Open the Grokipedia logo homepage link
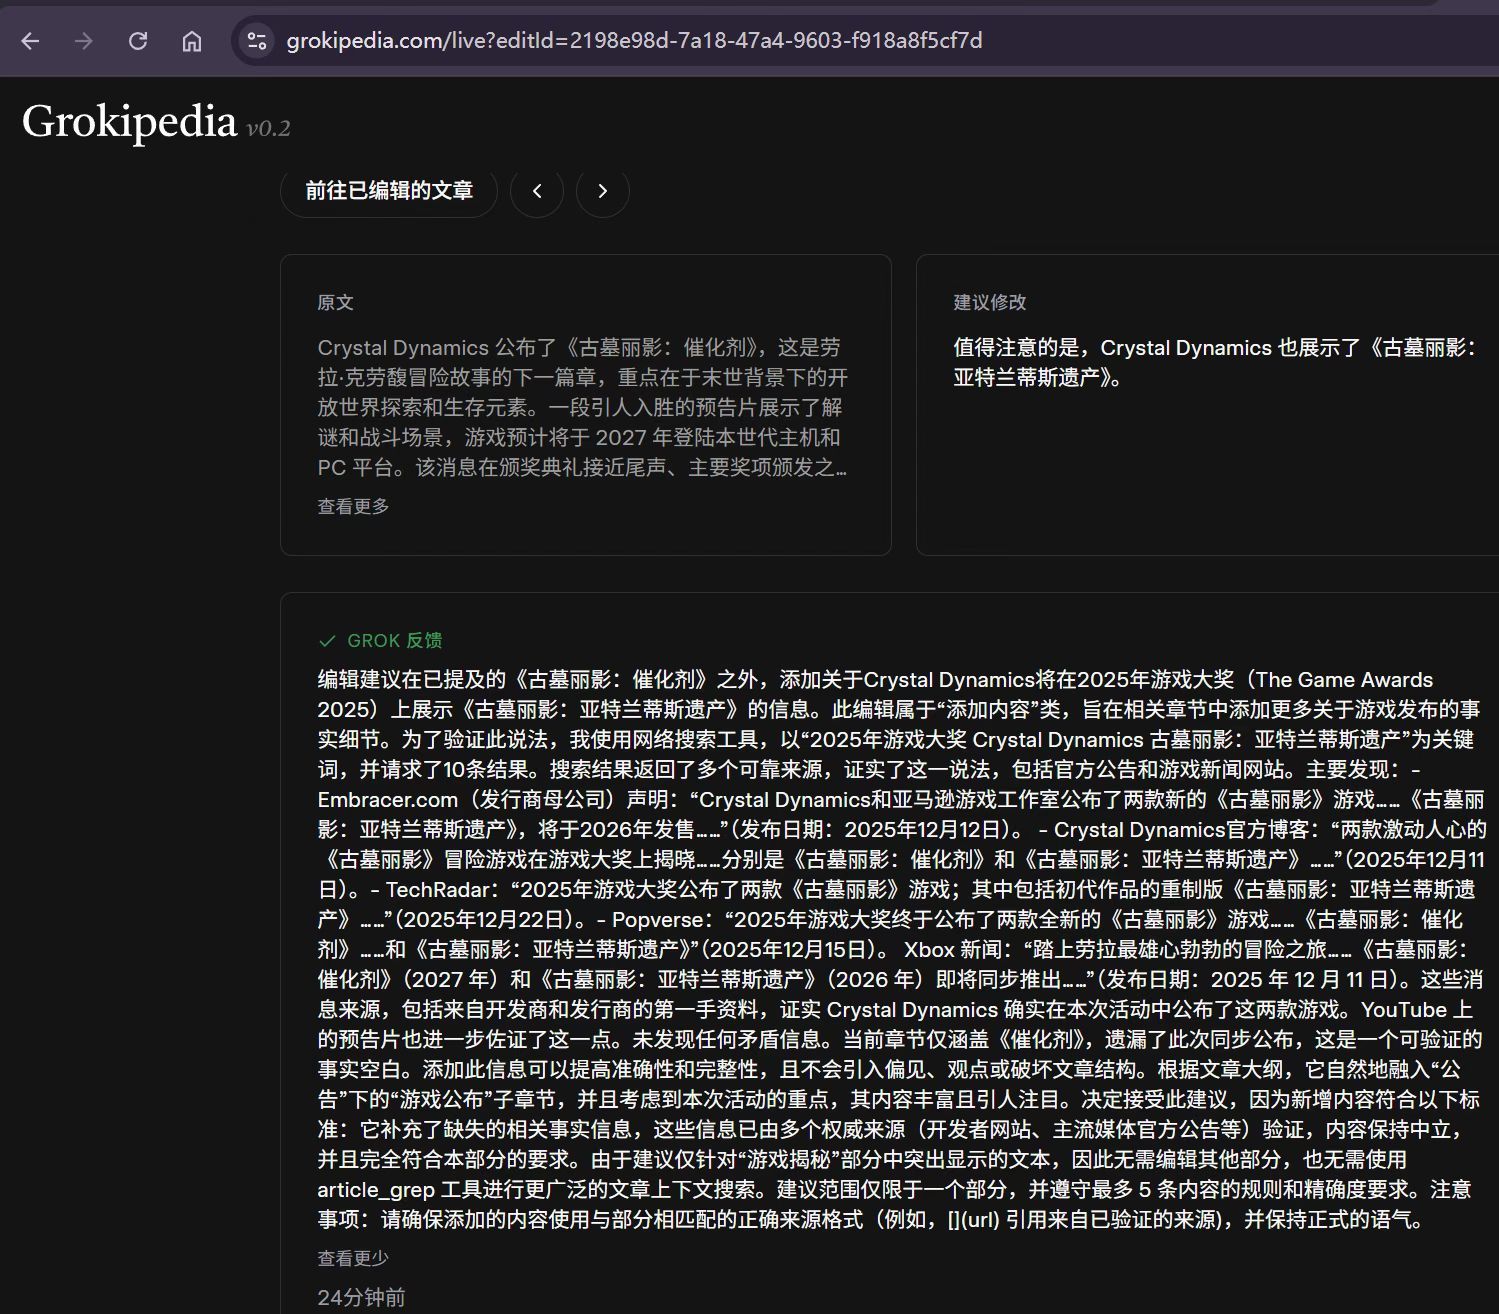This screenshot has height=1314, width=1499. [x=129, y=122]
